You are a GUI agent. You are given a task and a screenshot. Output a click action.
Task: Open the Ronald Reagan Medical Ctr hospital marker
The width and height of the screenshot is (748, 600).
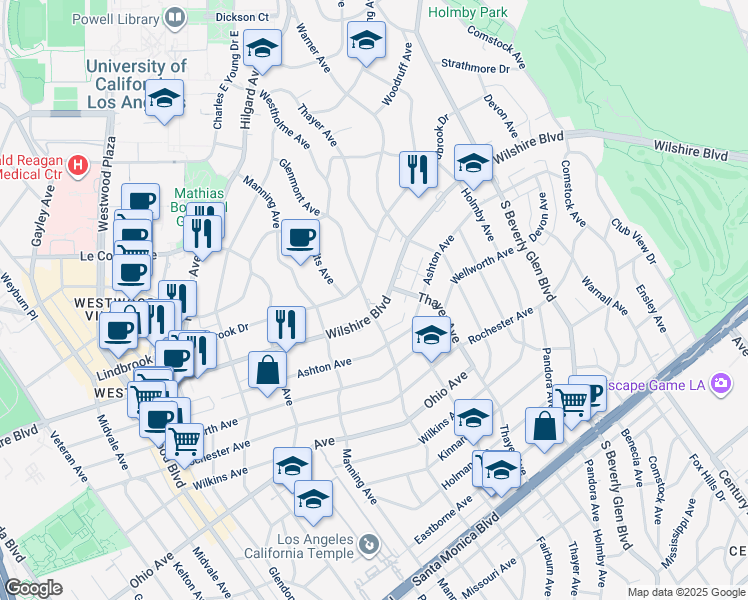pyautogui.click(x=78, y=166)
